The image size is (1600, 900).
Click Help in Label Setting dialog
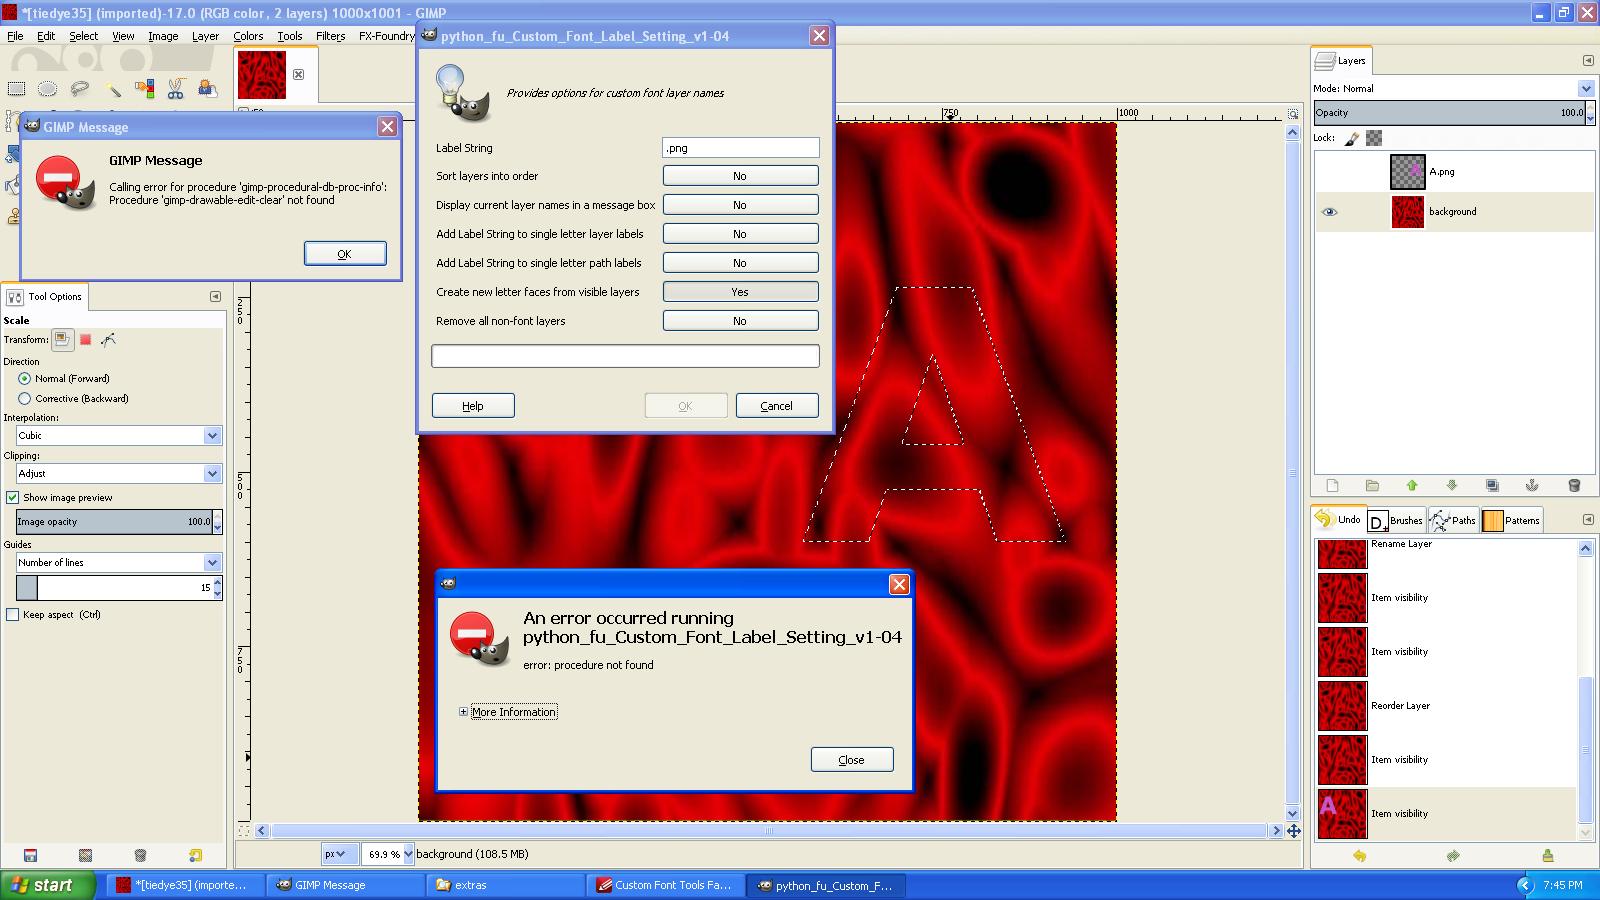[x=473, y=406]
